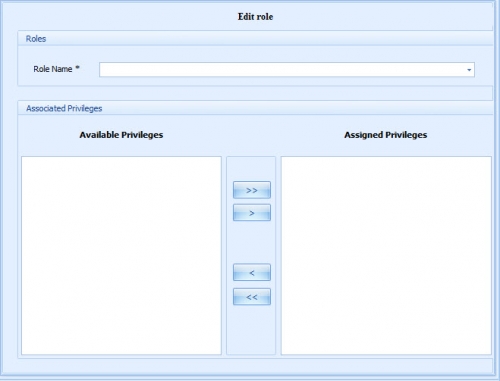Remove all assigned privileges with << button

coord(252,297)
